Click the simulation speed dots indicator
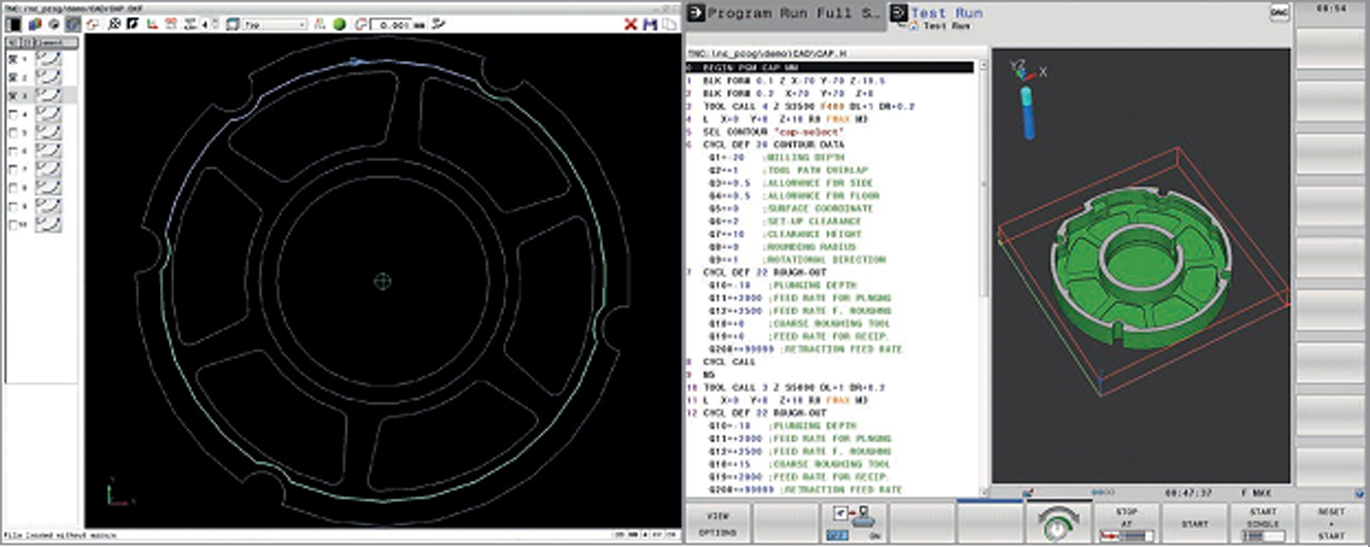Image resolution: width=1370 pixels, height=547 pixels. click(1103, 492)
